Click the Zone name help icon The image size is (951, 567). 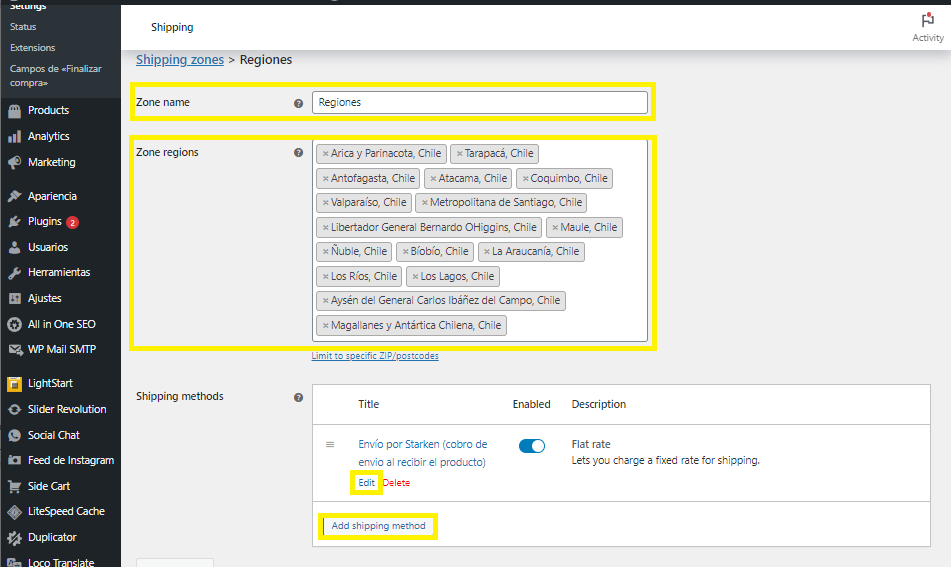pos(298,103)
